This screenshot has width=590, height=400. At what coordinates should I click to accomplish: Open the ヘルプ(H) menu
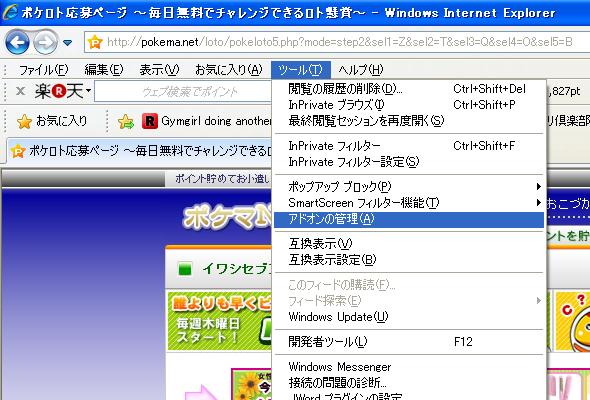point(360,70)
